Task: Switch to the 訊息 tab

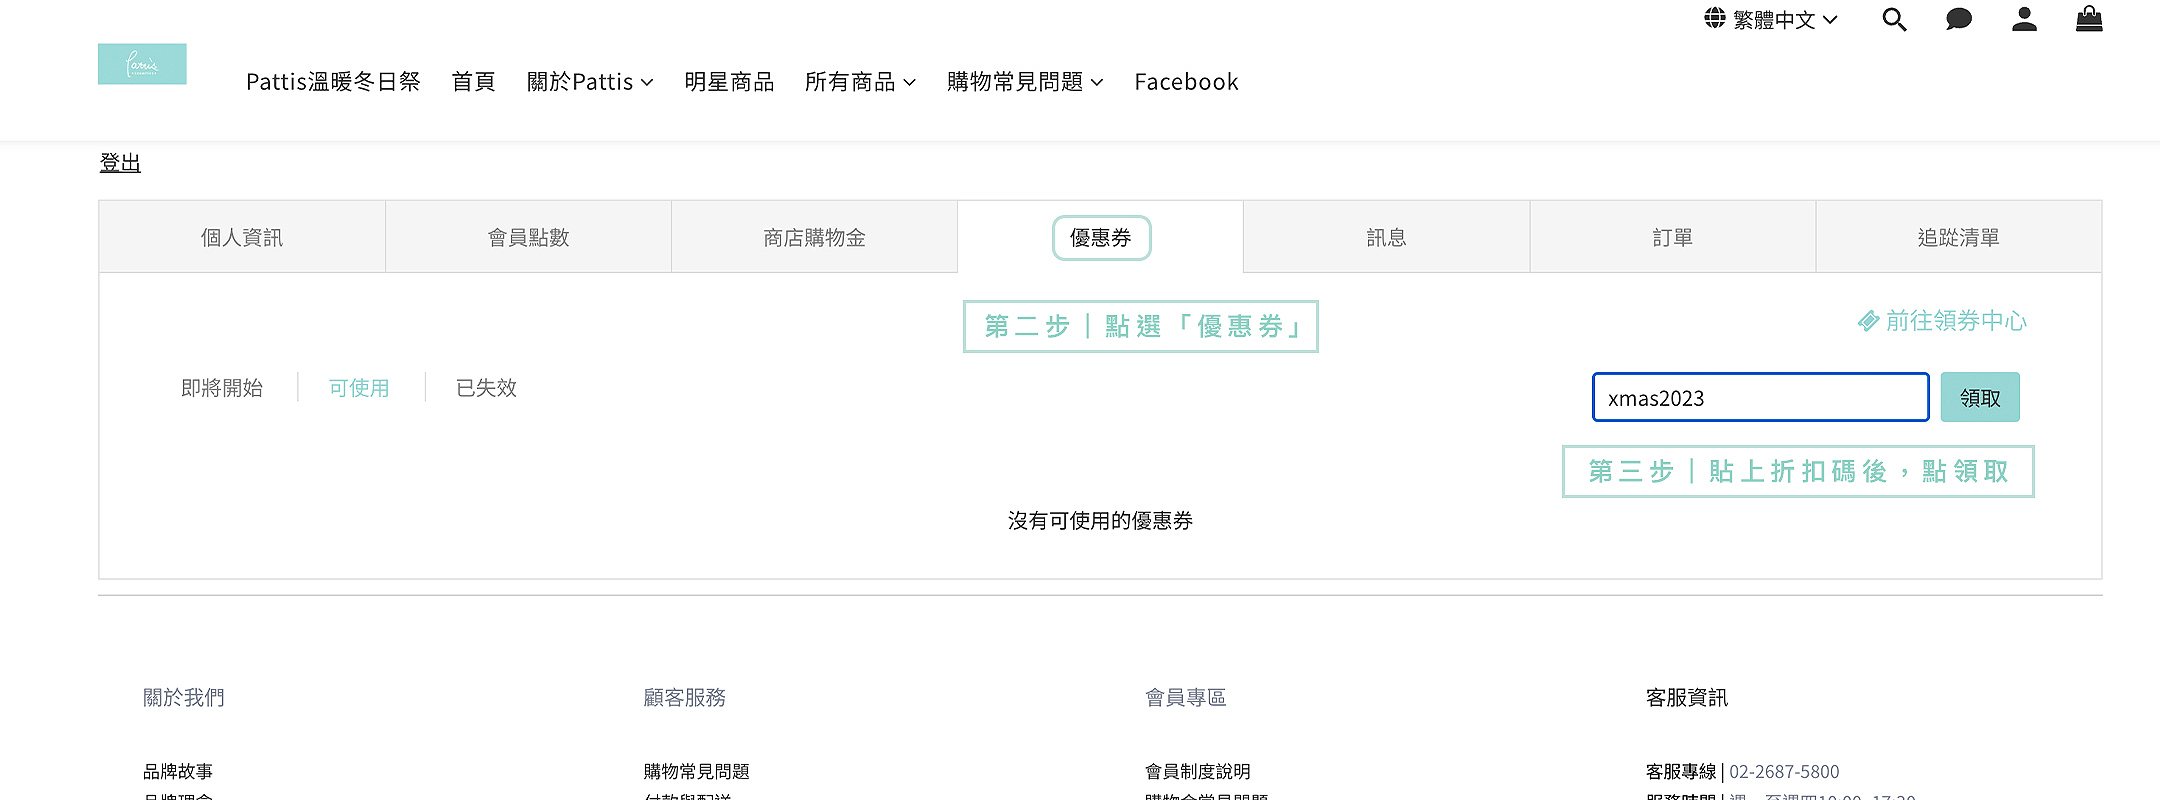Action: pyautogui.click(x=1386, y=237)
